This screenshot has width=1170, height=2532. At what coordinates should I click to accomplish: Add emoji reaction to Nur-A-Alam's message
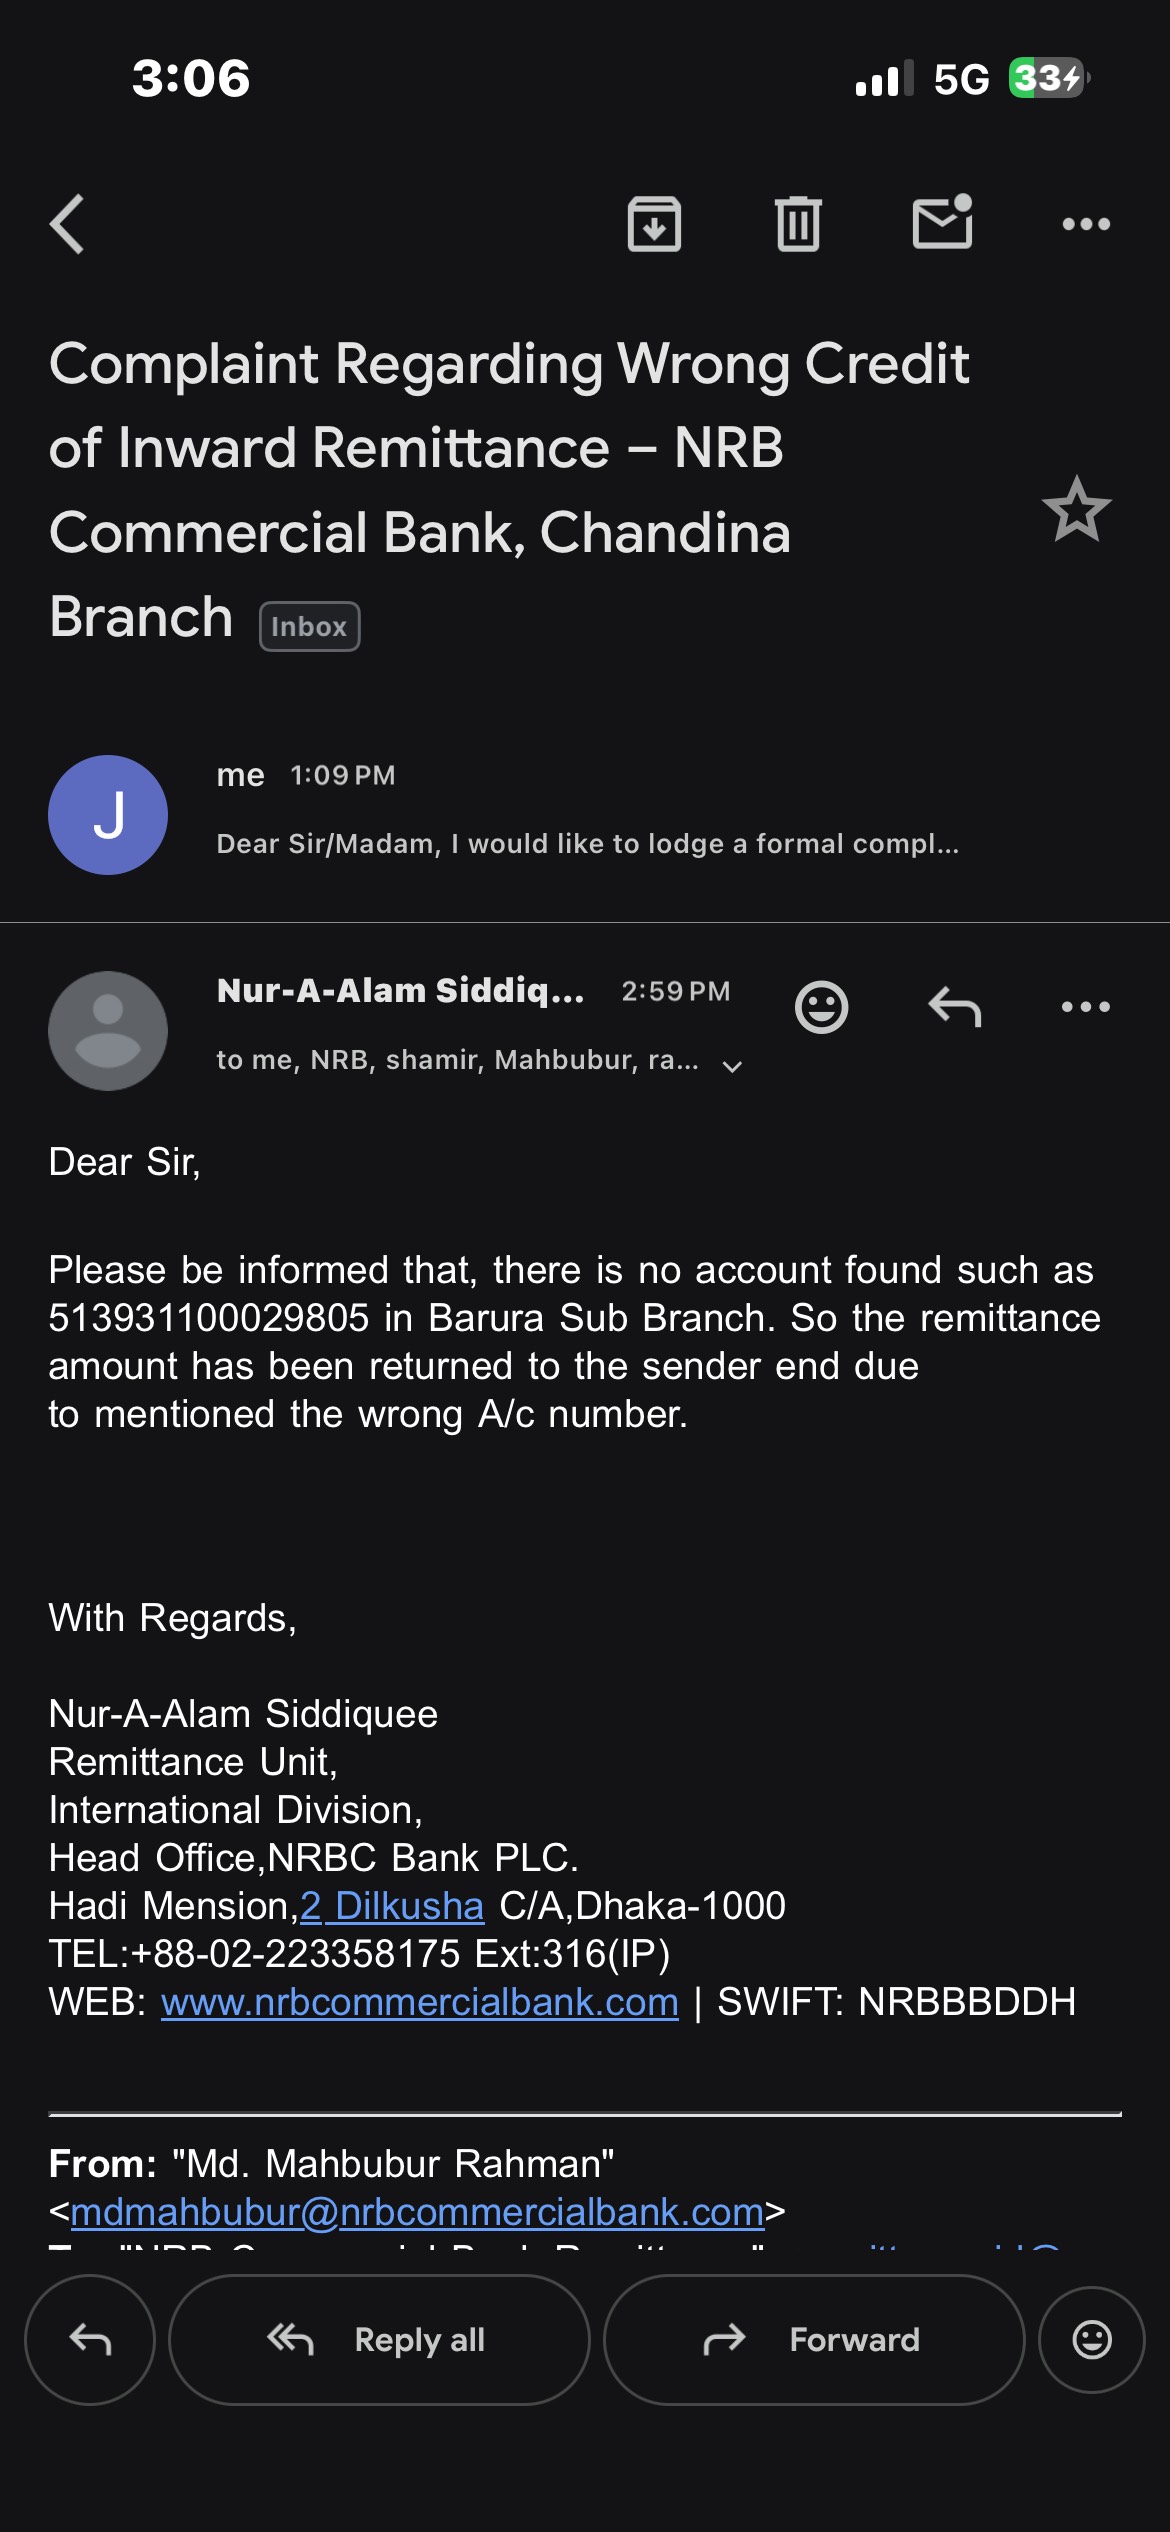pos(821,1007)
